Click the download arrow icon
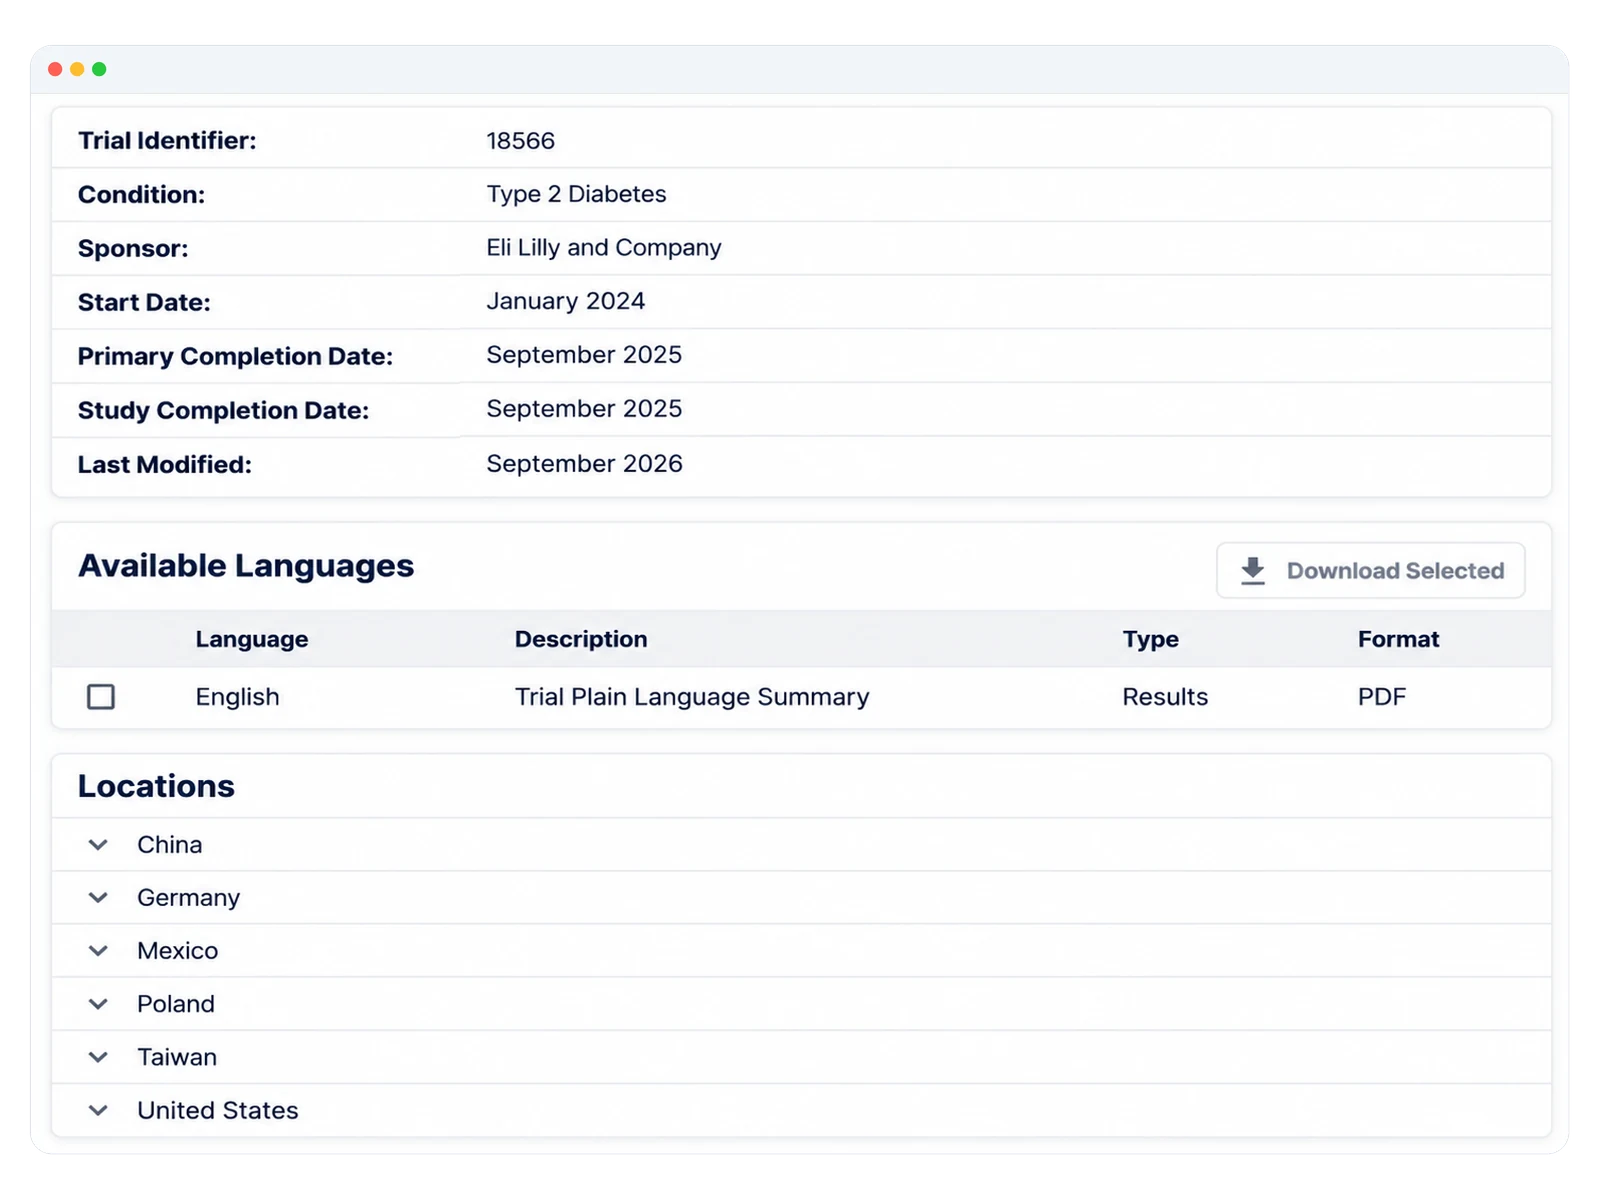Screen dimensions: 1600x1200 (1253, 571)
